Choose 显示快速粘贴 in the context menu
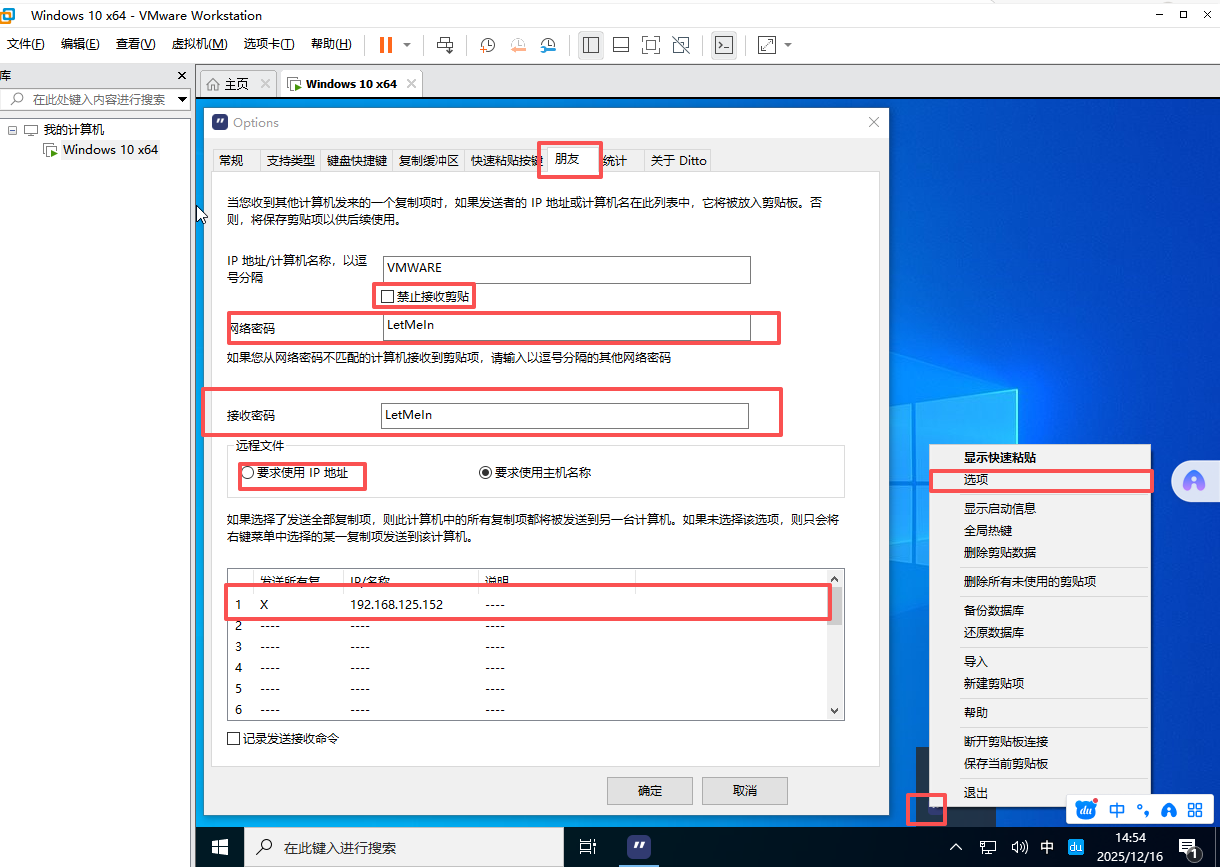 (x=1040, y=457)
